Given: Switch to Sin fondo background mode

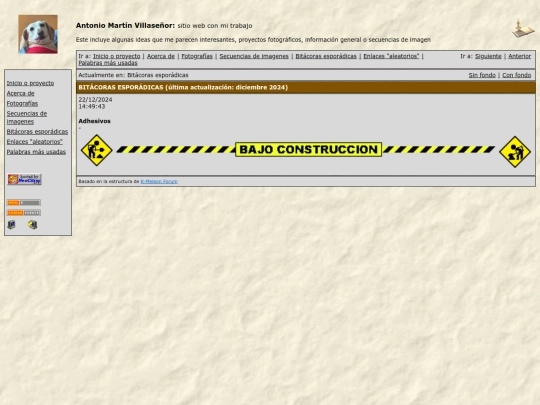Looking at the screenshot, I should [482, 75].
